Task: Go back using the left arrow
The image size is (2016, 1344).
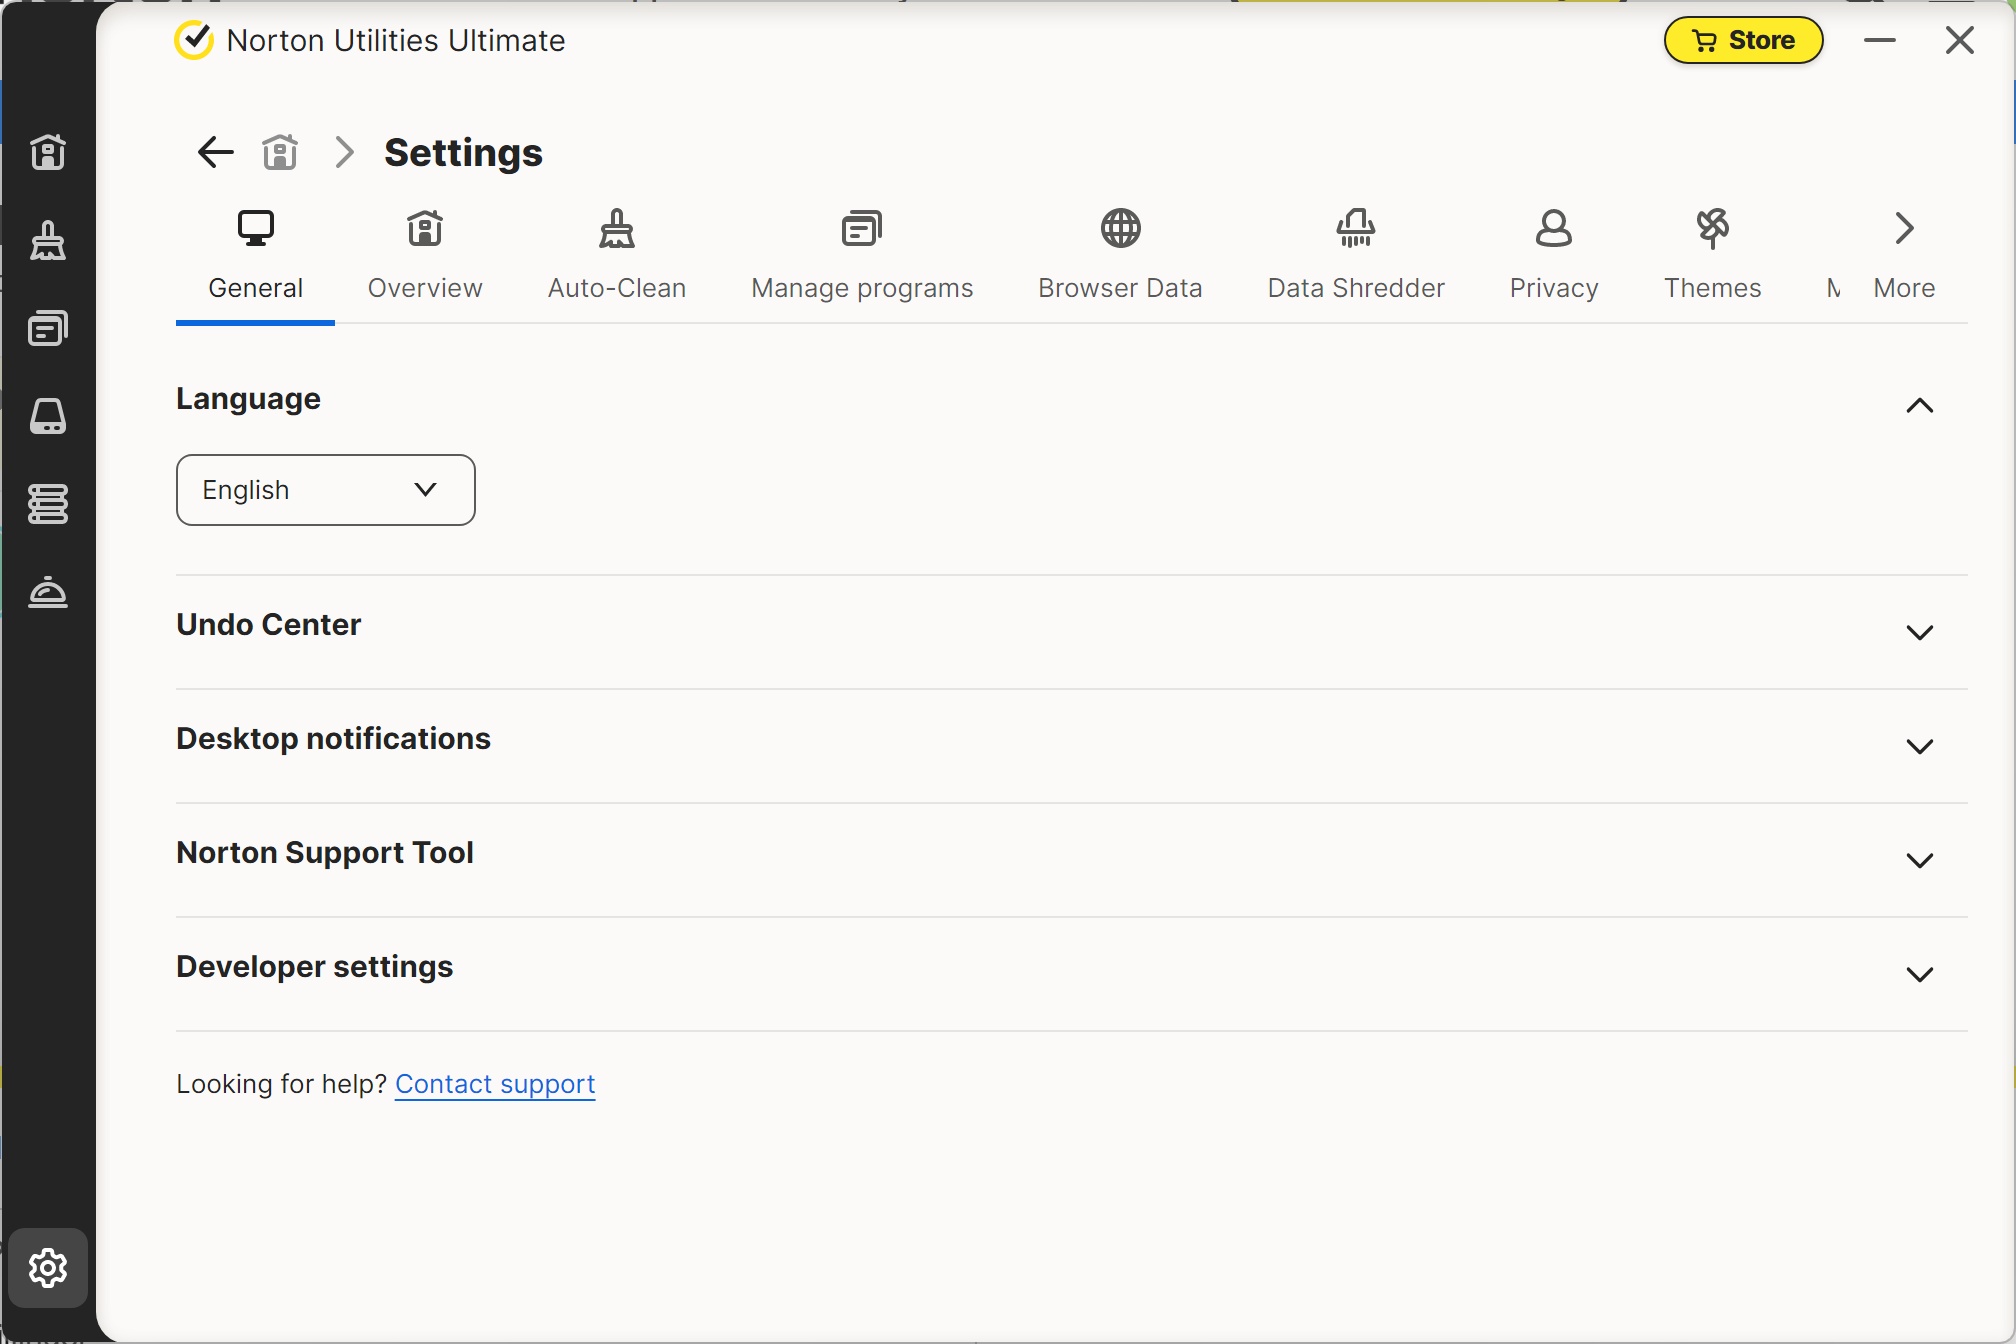Action: (x=215, y=152)
